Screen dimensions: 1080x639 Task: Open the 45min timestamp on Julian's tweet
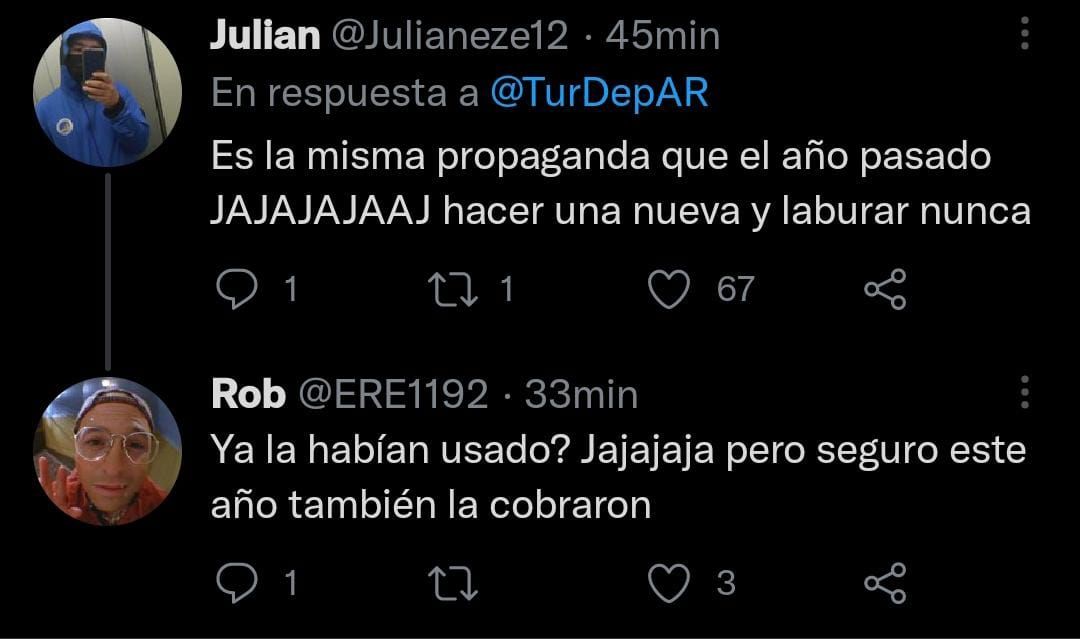pyautogui.click(x=663, y=36)
